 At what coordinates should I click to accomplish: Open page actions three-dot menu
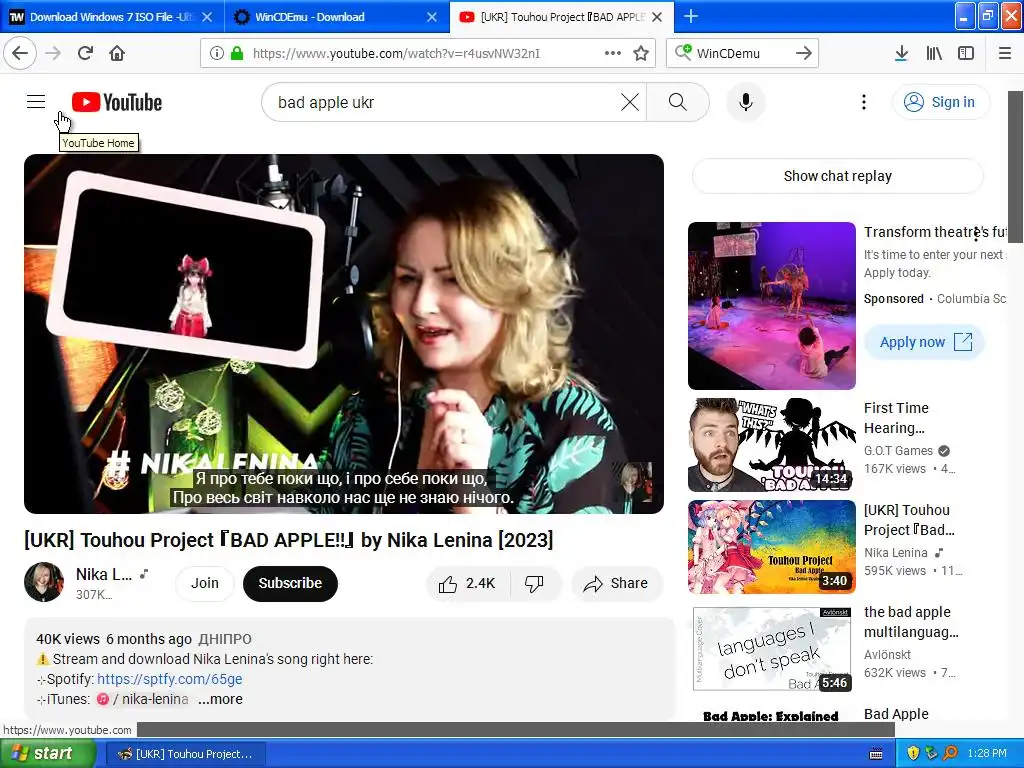[613, 53]
